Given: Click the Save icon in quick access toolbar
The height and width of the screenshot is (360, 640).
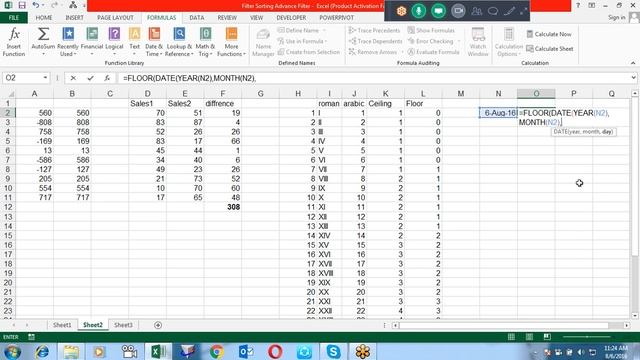Looking at the screenshot, I should click(22, 5).
